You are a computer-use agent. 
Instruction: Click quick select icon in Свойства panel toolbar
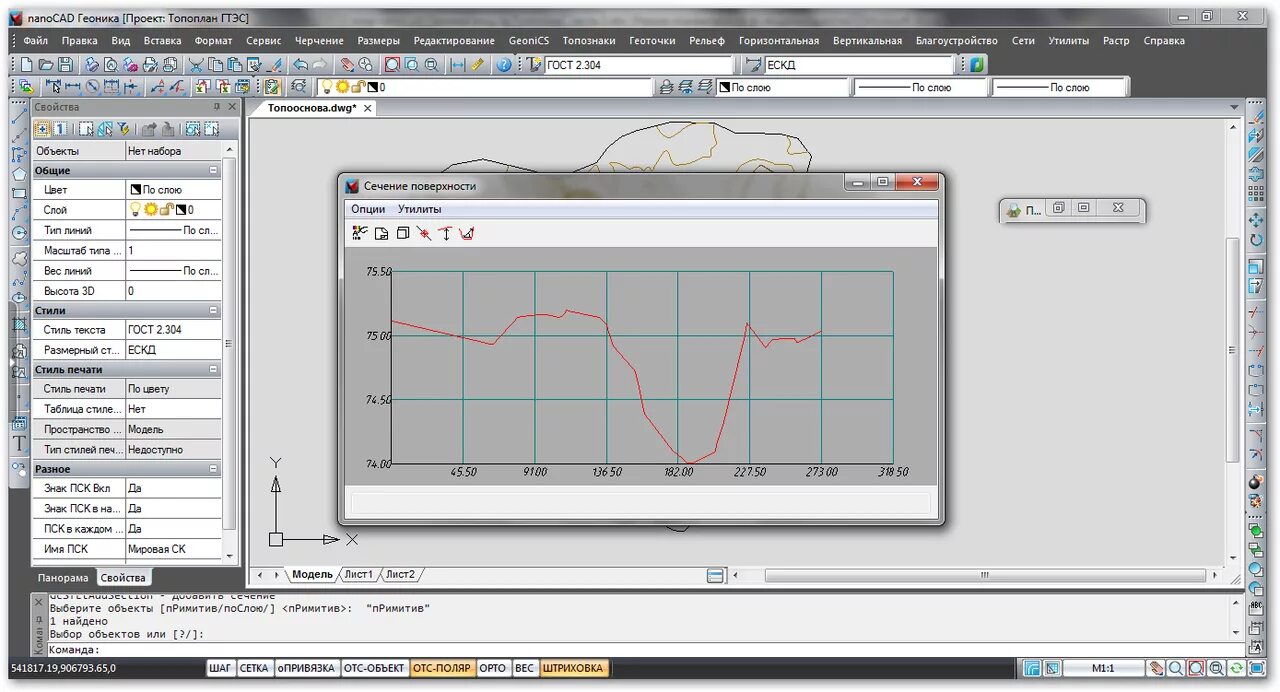[123, 129]
